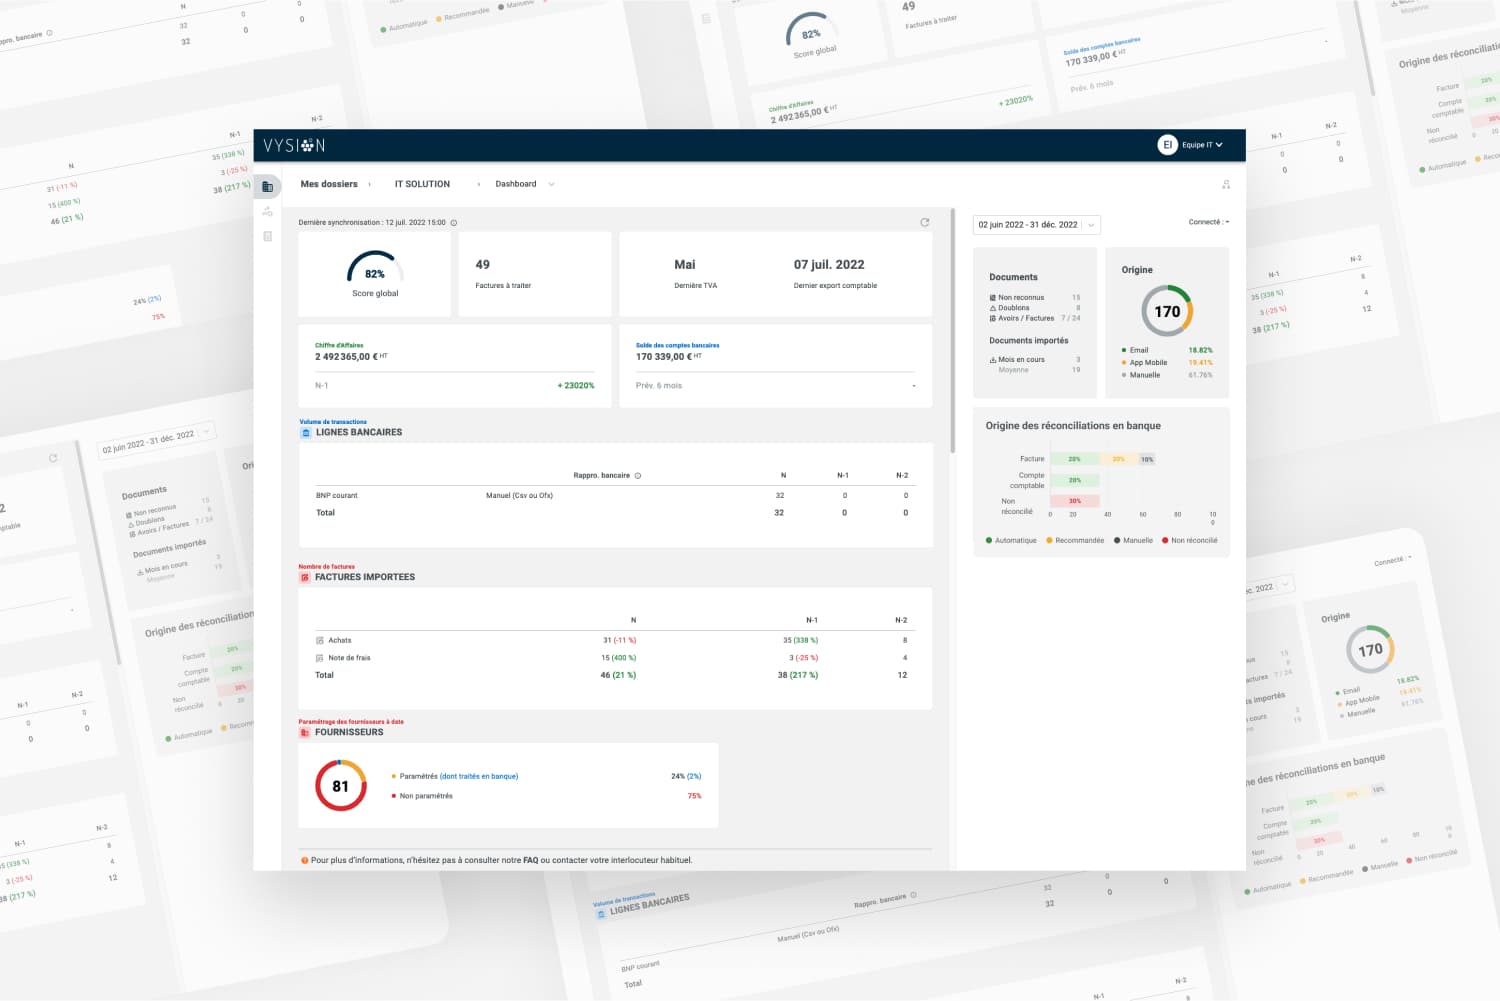Image resolution: width=1500 pixels, height=1001 pixels.
Task: Toggle the Non réconcilié legend item
Action: (1190, 541)
